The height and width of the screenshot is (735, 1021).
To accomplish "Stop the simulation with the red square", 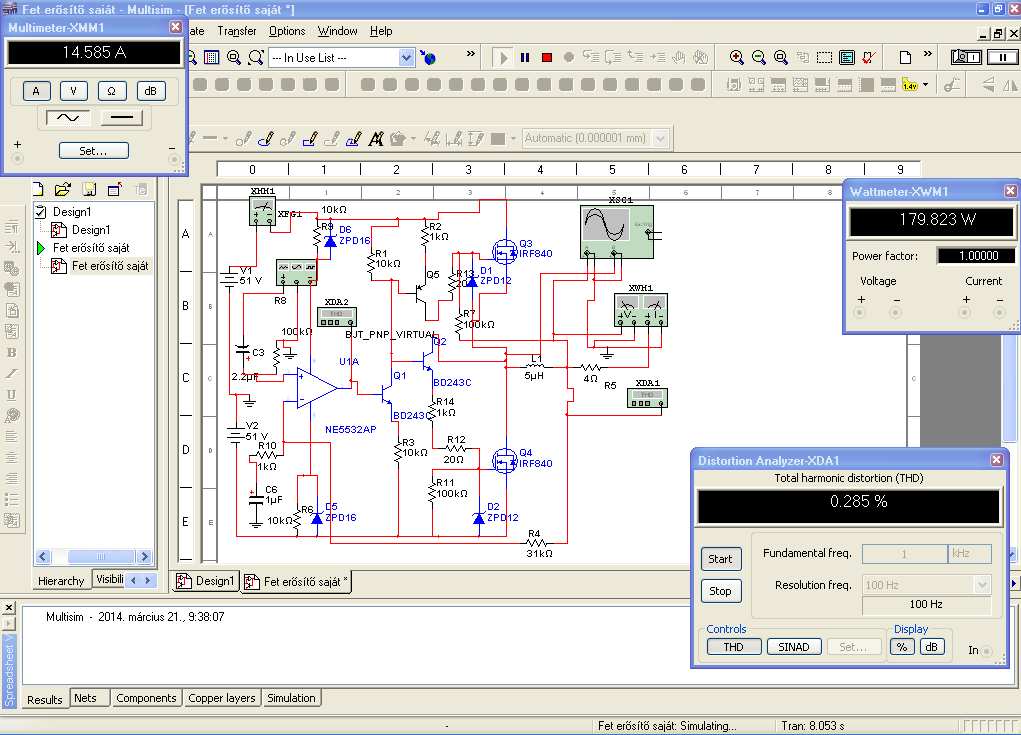I will point(547,58).
